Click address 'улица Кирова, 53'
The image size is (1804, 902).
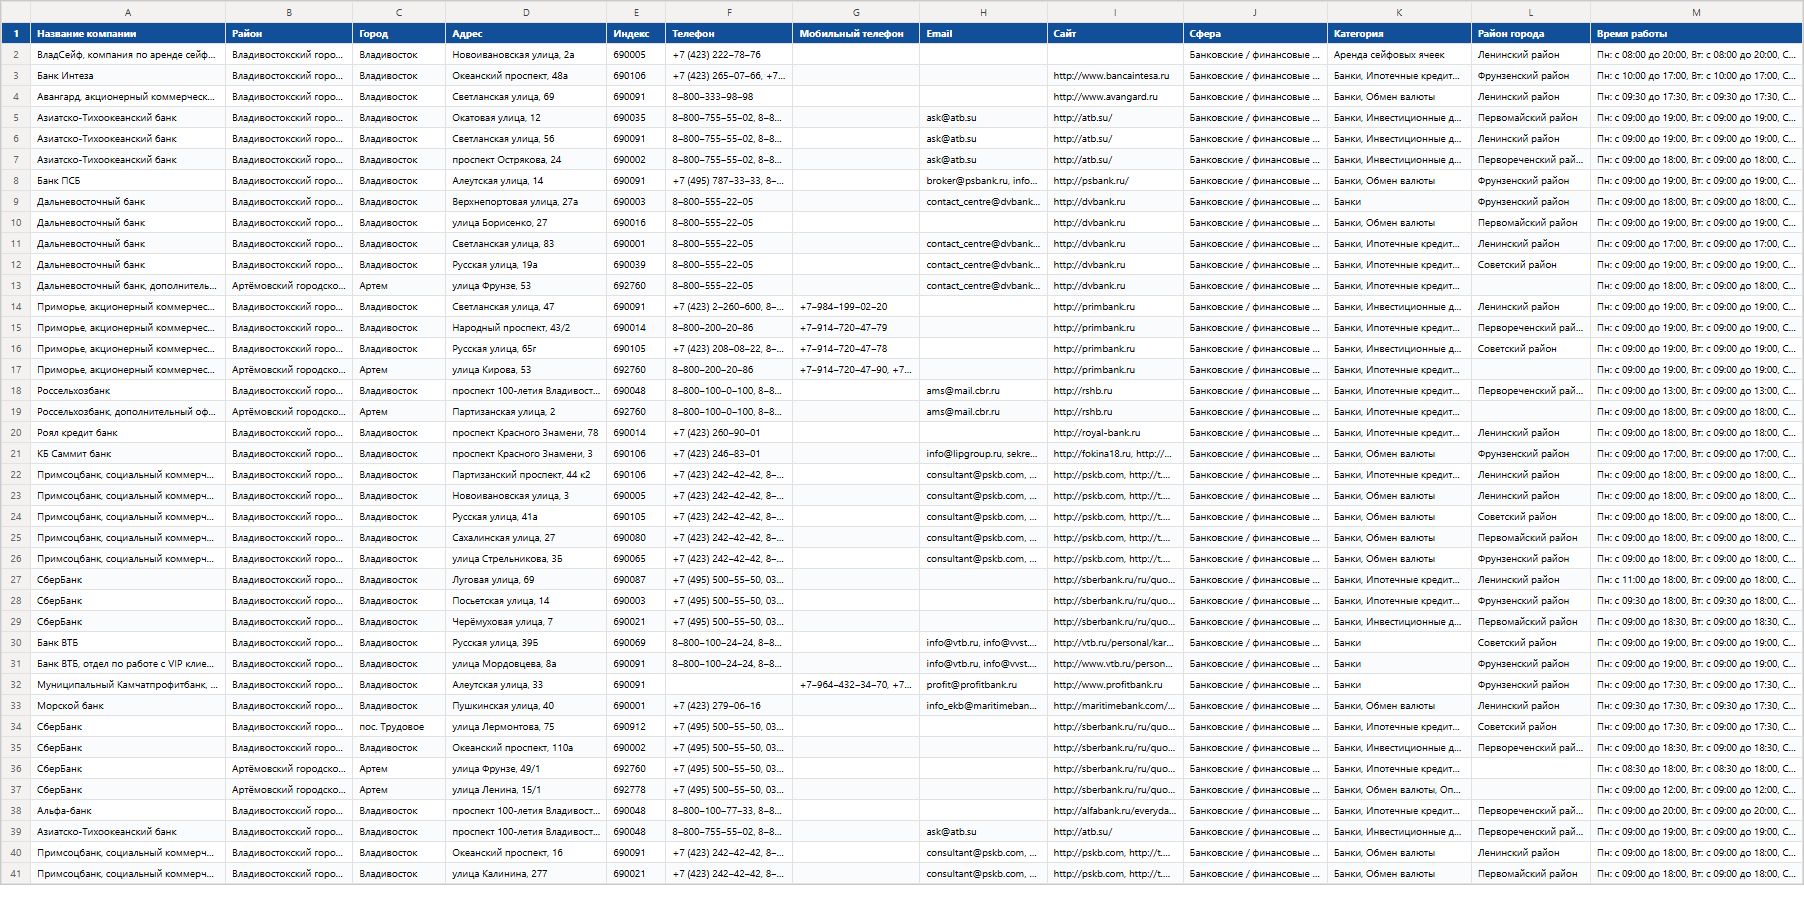click(526, 370)
